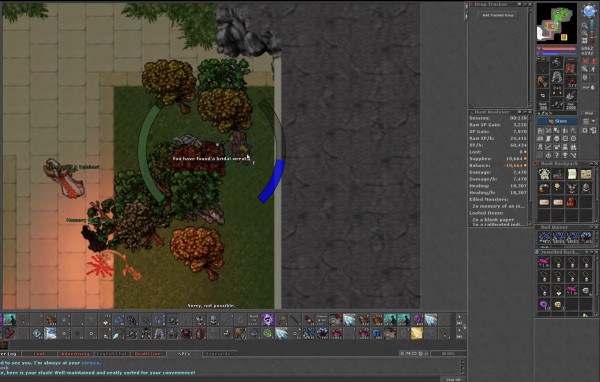This screenshot has height=382, width=600.
Task: Open the Hunt Analyser context menu icon
Action: tap(520, 112)
